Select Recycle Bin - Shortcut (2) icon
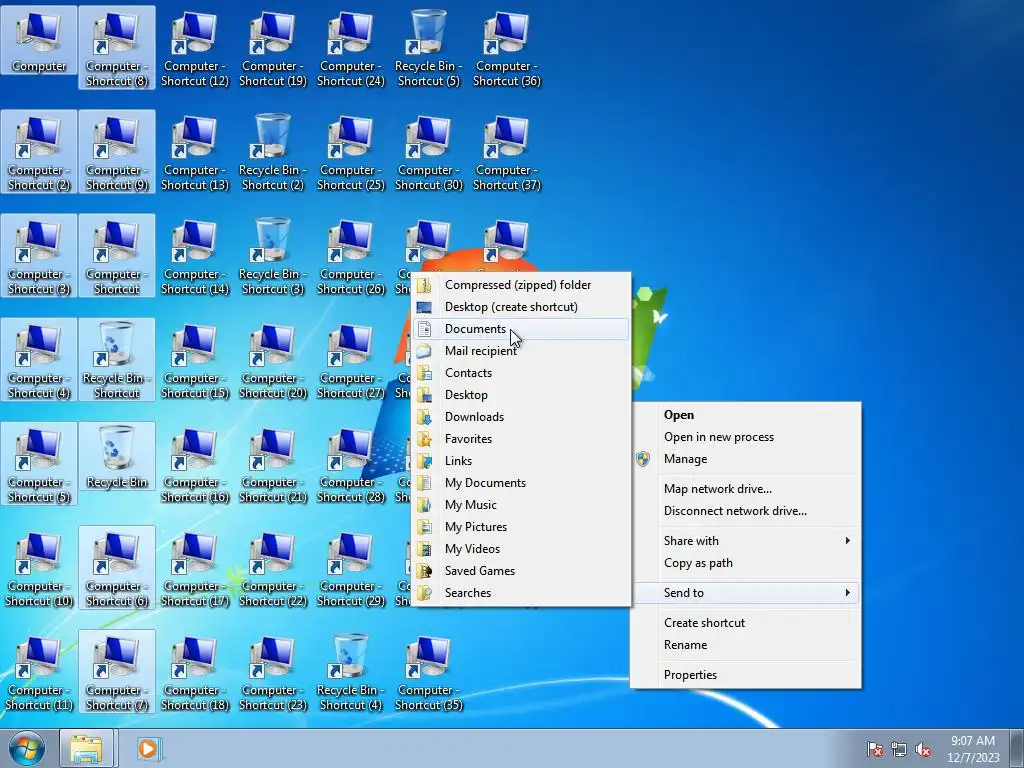This screenshot has width=1024, height=768. click(x=273, y=152)
